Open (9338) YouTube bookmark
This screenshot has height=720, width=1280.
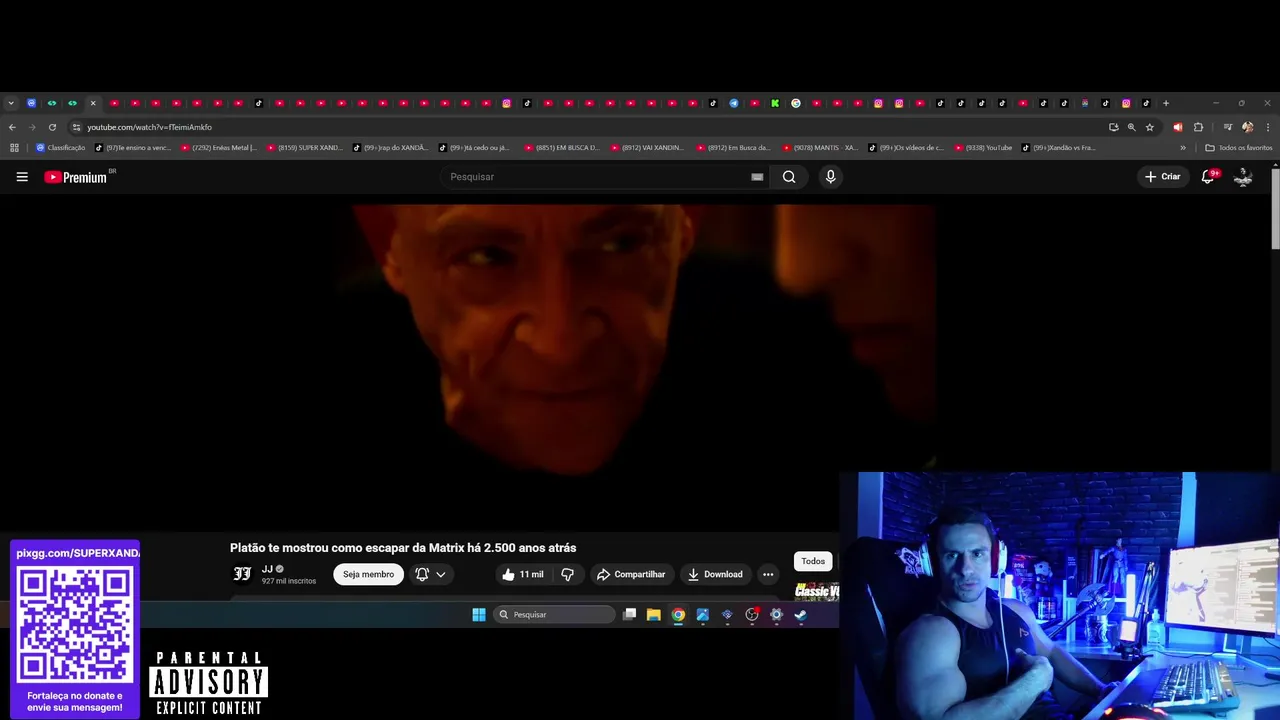click(x=983, y=148)
